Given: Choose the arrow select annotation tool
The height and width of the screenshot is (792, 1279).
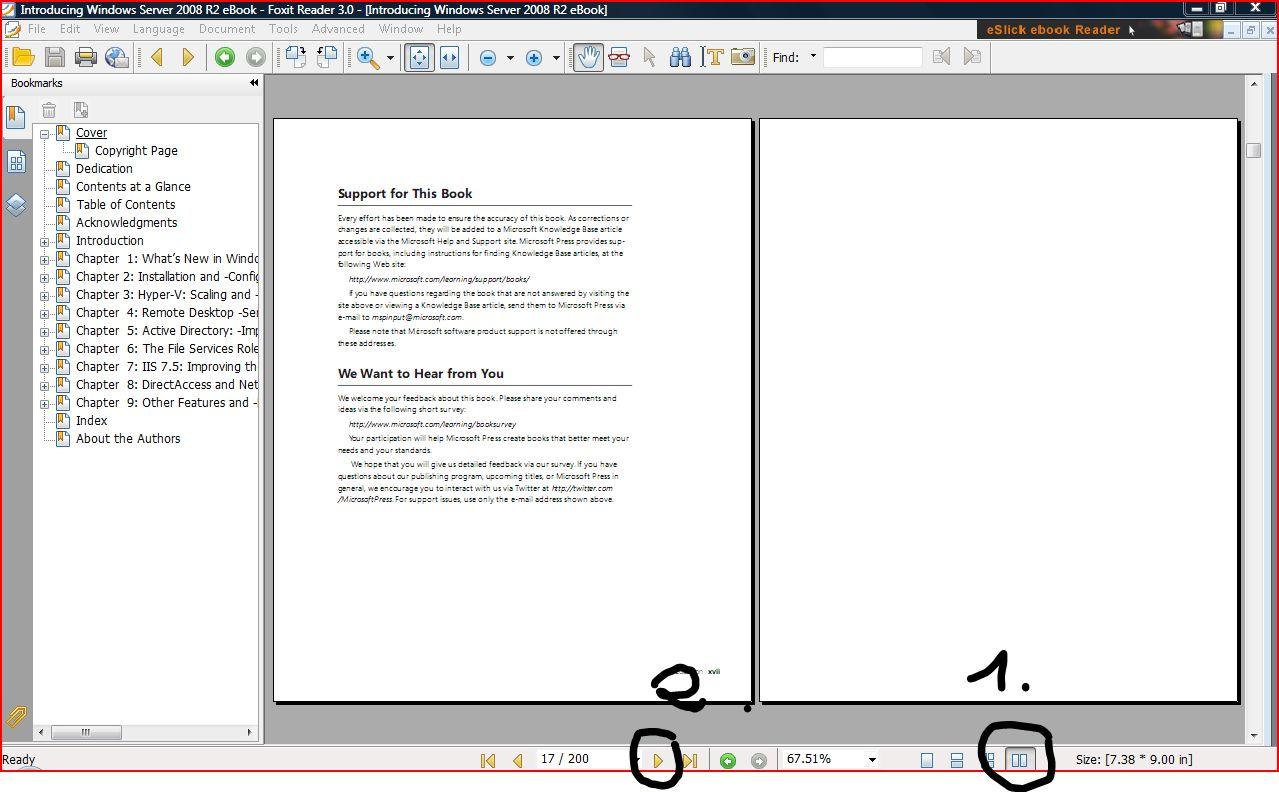Looking at the screenshot, I should click(x=650, y=57).
